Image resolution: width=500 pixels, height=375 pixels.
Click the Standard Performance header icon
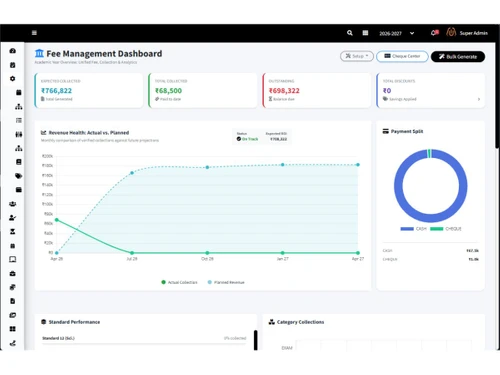point(43,322)
